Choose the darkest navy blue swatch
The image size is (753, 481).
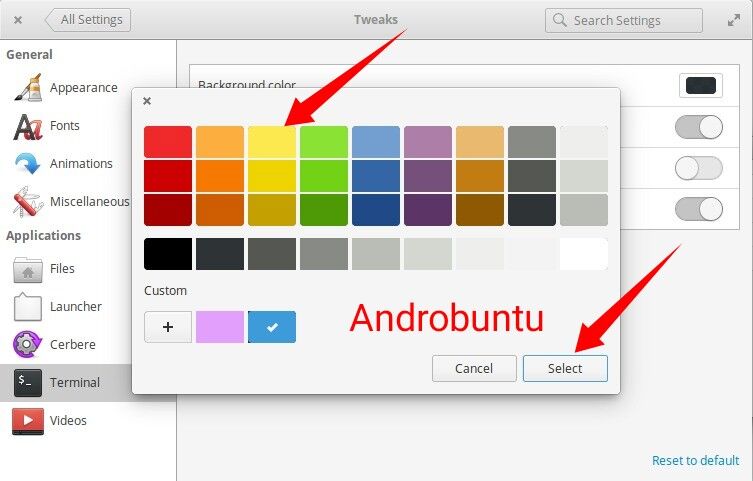376,210
